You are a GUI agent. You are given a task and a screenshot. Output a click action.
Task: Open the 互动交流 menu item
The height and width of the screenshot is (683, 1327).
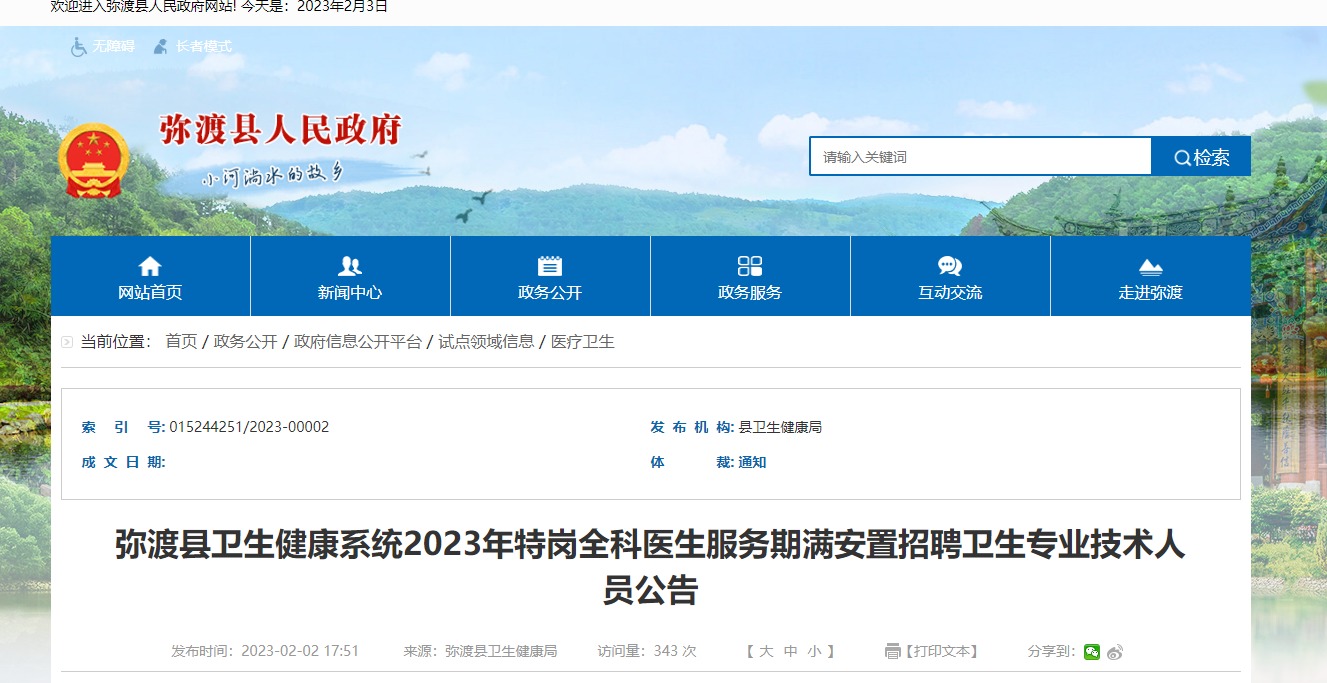[950, 293]
